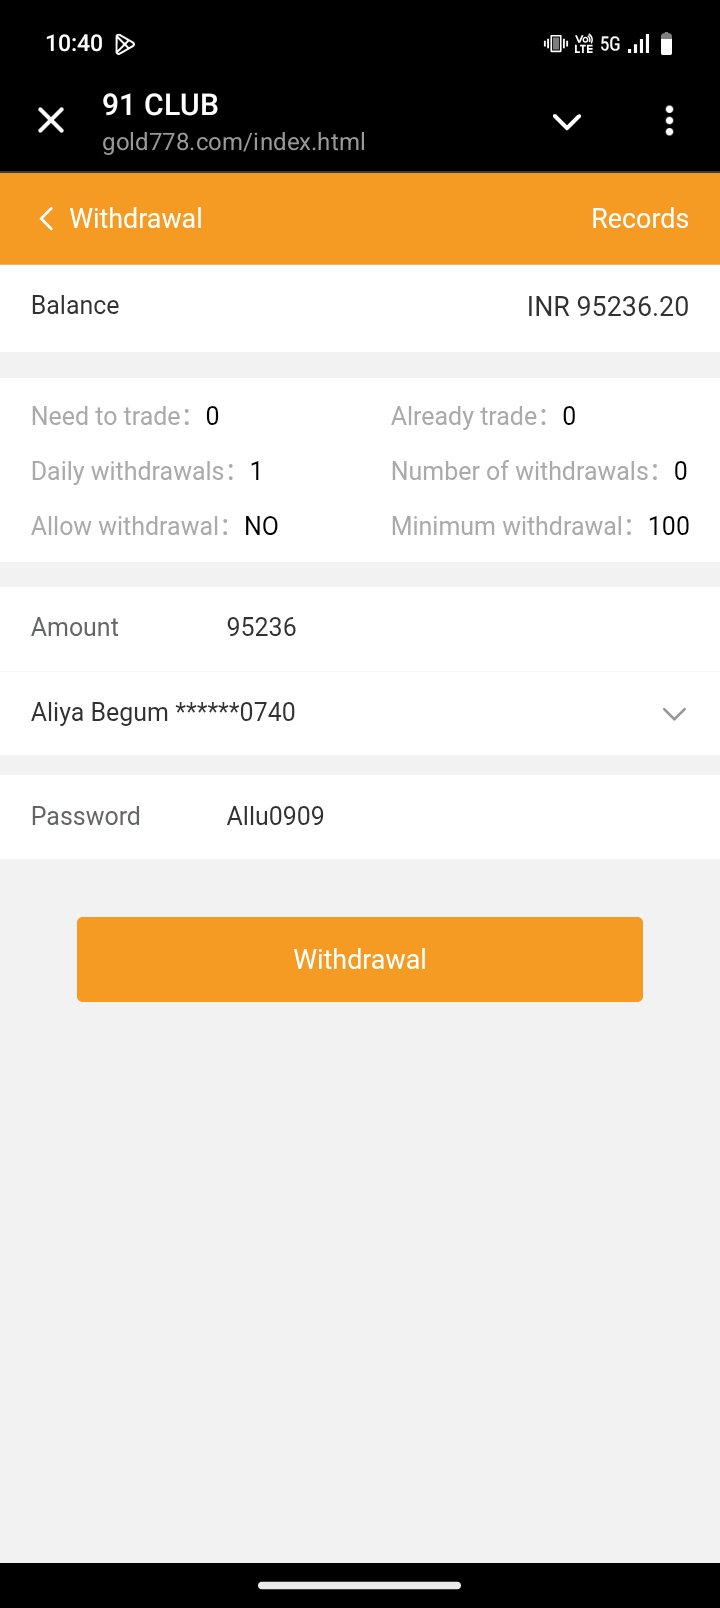This screenshot has width=720, height=1608.
Task: Select Aliya Begum bank account row
Action: coord(300,713)
